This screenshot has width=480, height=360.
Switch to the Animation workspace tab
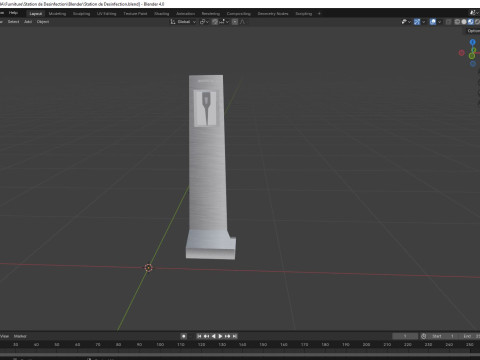point(185,14)
